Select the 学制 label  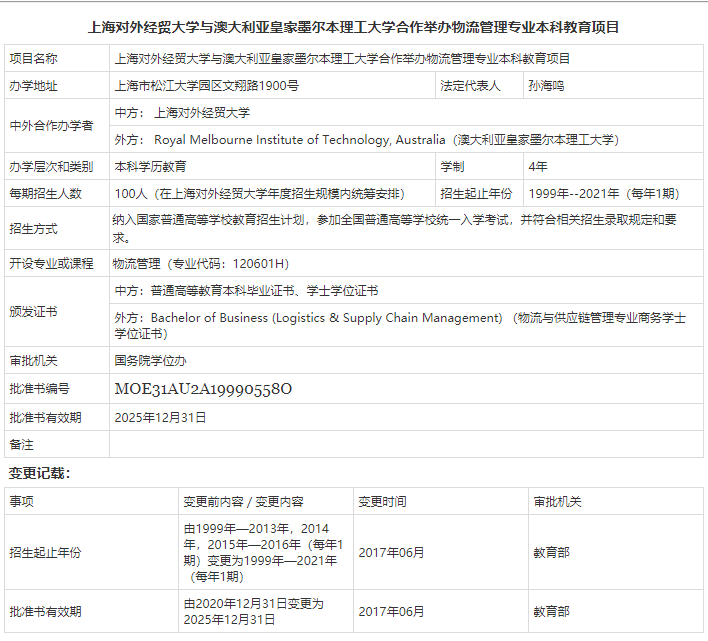(452, 167)
